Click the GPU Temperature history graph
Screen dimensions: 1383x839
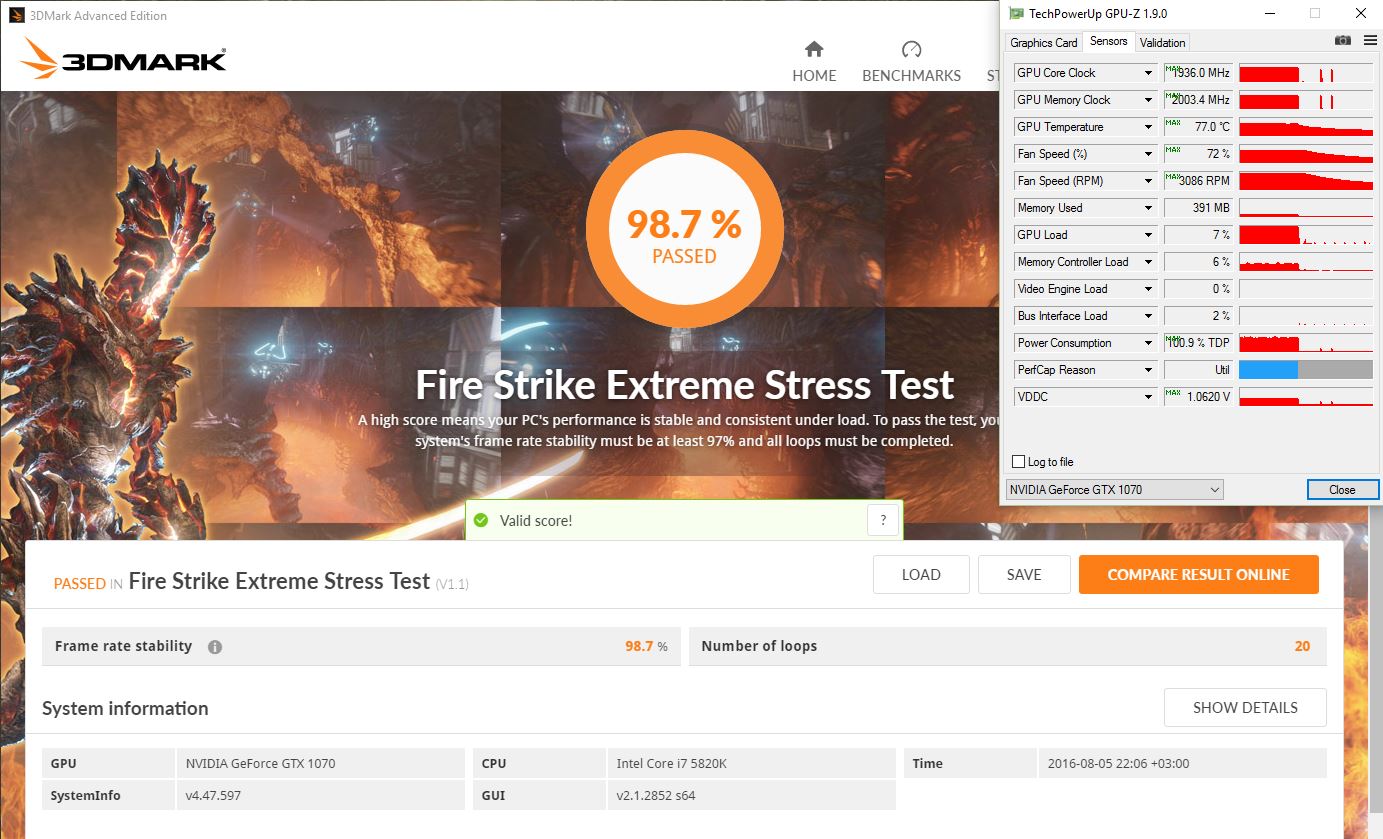[x=1306, y=127]
